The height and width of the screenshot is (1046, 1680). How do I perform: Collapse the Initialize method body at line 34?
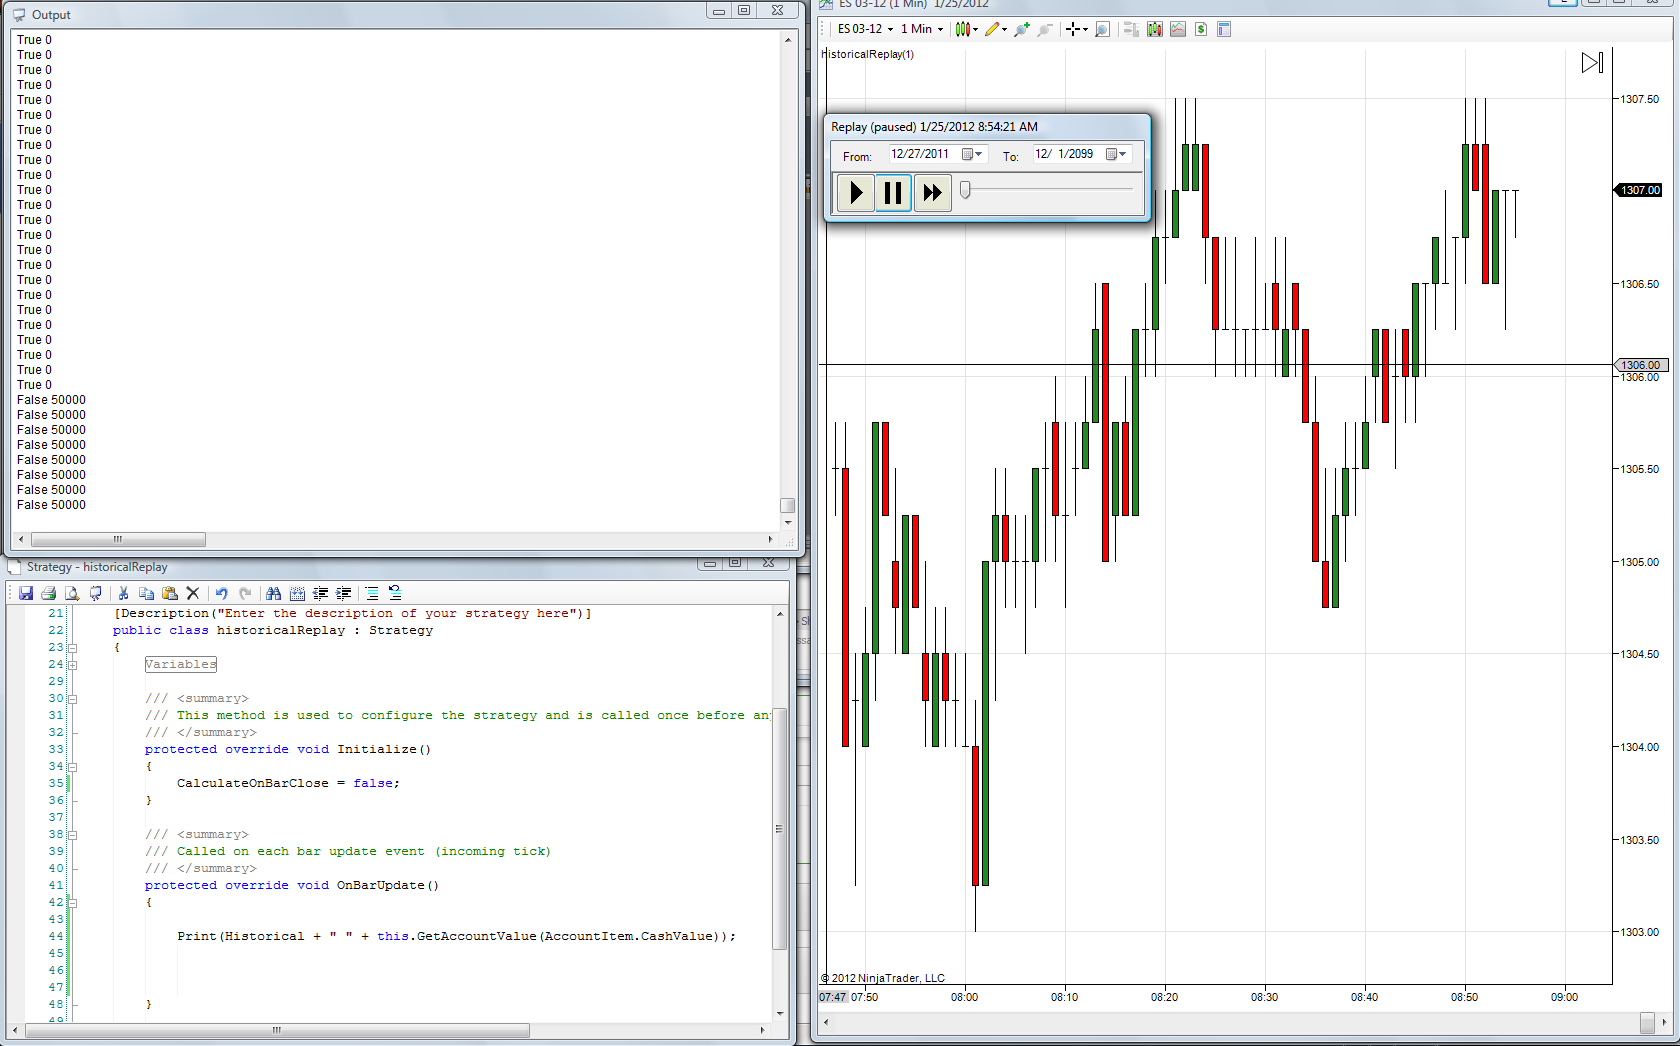(72, 767)
